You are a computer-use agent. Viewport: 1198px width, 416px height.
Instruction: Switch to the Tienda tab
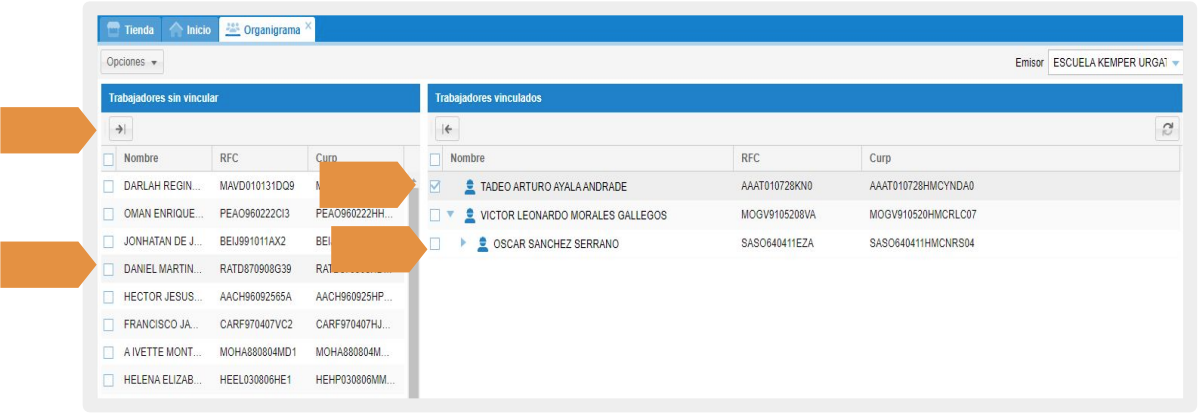130,30
